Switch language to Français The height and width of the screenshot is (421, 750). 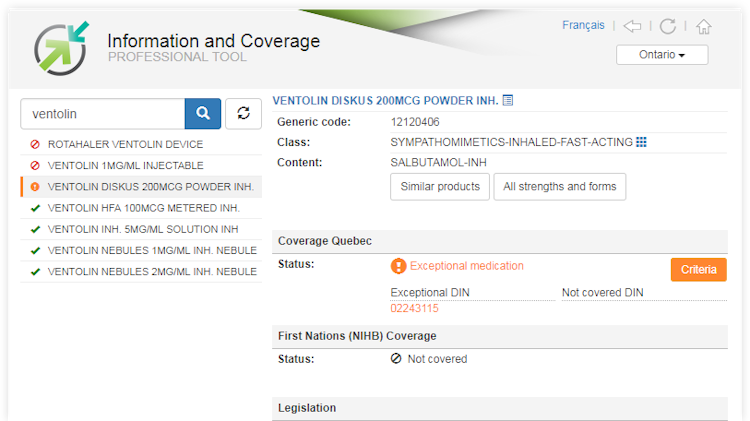[583, 25]
